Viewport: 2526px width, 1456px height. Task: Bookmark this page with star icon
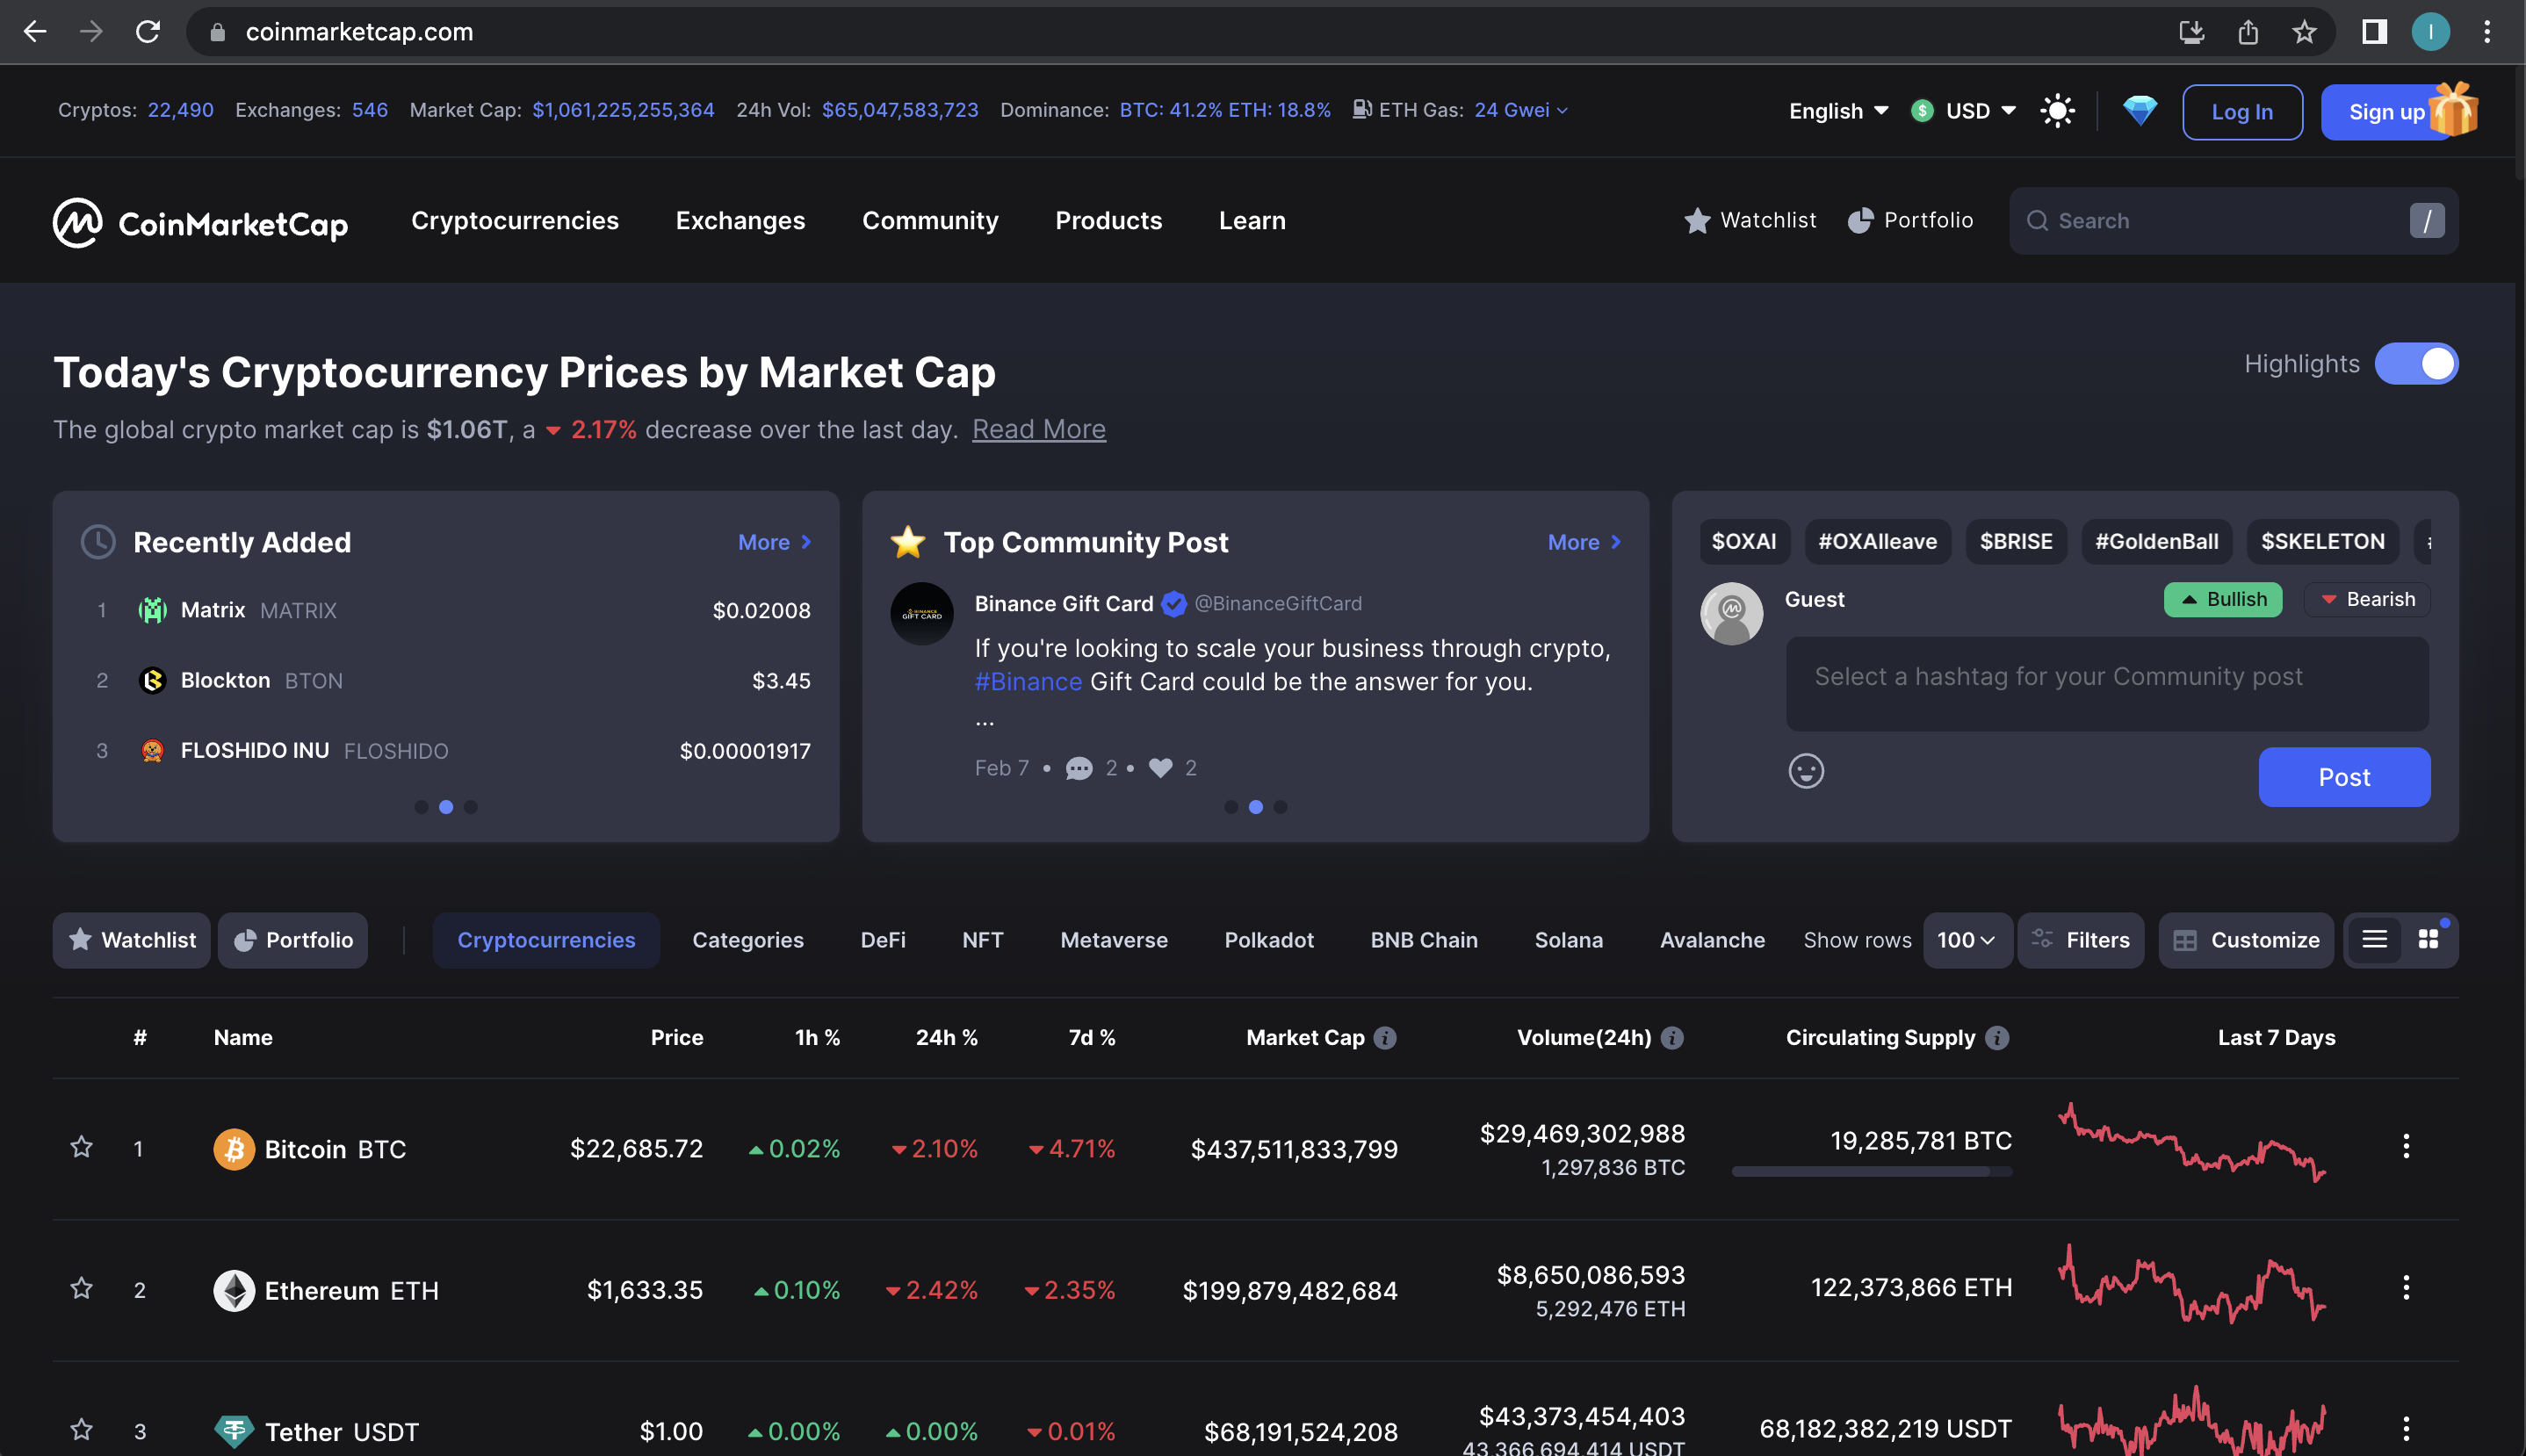(2304, 32)
